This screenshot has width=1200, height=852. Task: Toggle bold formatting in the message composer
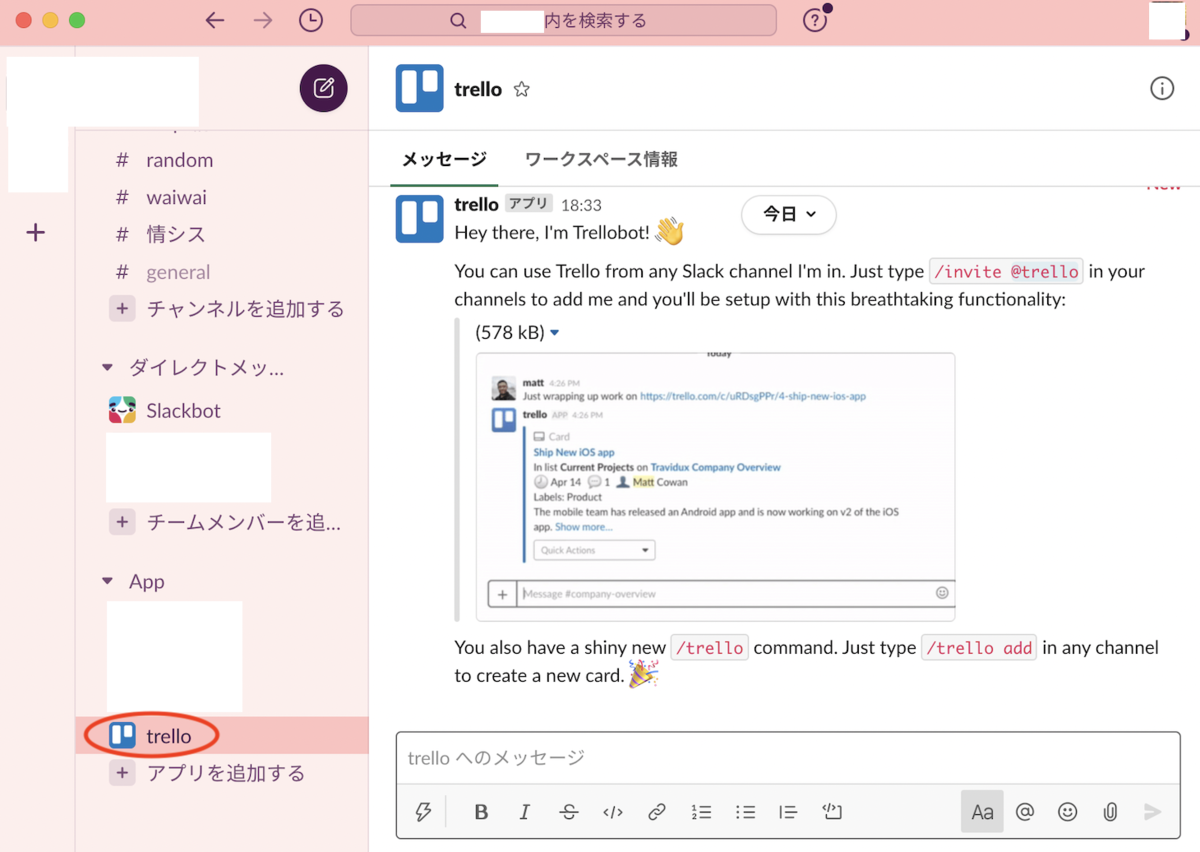481,811
